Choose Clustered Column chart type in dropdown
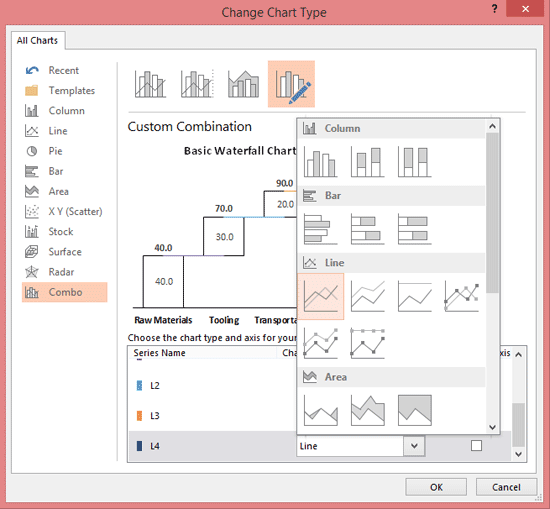 (321, 162)
